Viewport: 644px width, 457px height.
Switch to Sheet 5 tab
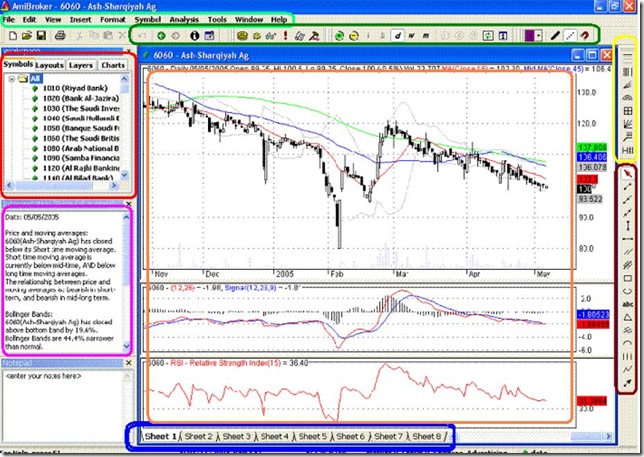click(313, 436)
